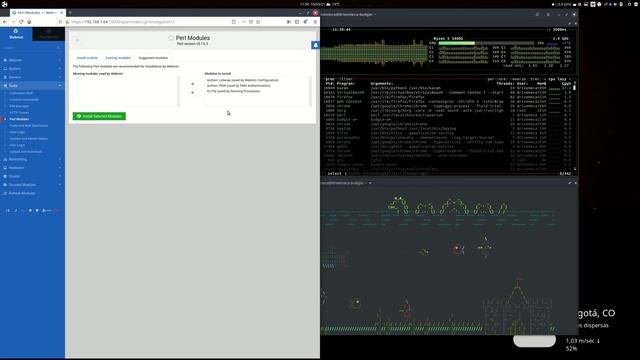Open the lower terminal session title dropdown

(x=370, y=183)
